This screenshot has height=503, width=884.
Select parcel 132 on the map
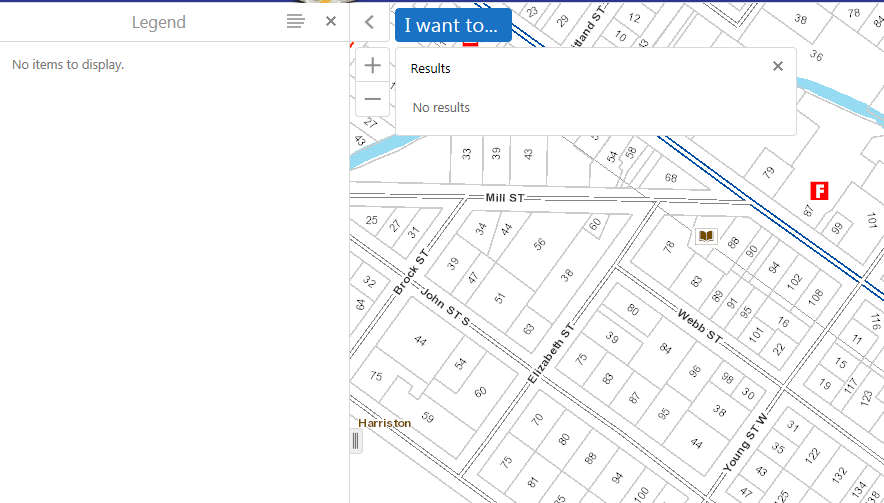[x=839, y=474]
